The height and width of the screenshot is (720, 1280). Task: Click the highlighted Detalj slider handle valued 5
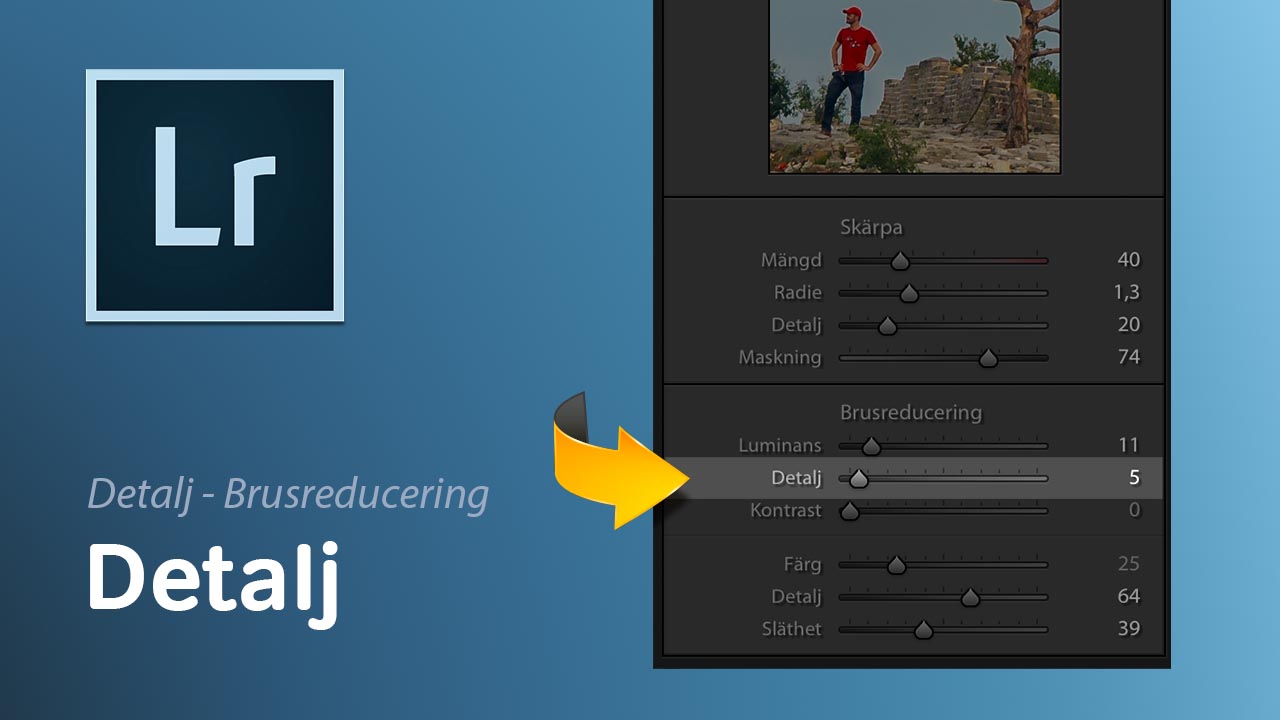[x=858, y=479]
